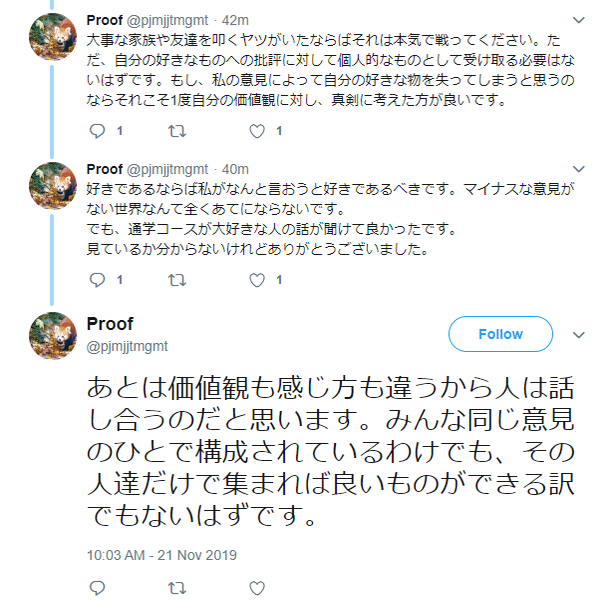Open more options chevron on 40m tweet
The height and width of the screenshot is (611, 611).
pos(578,168)
